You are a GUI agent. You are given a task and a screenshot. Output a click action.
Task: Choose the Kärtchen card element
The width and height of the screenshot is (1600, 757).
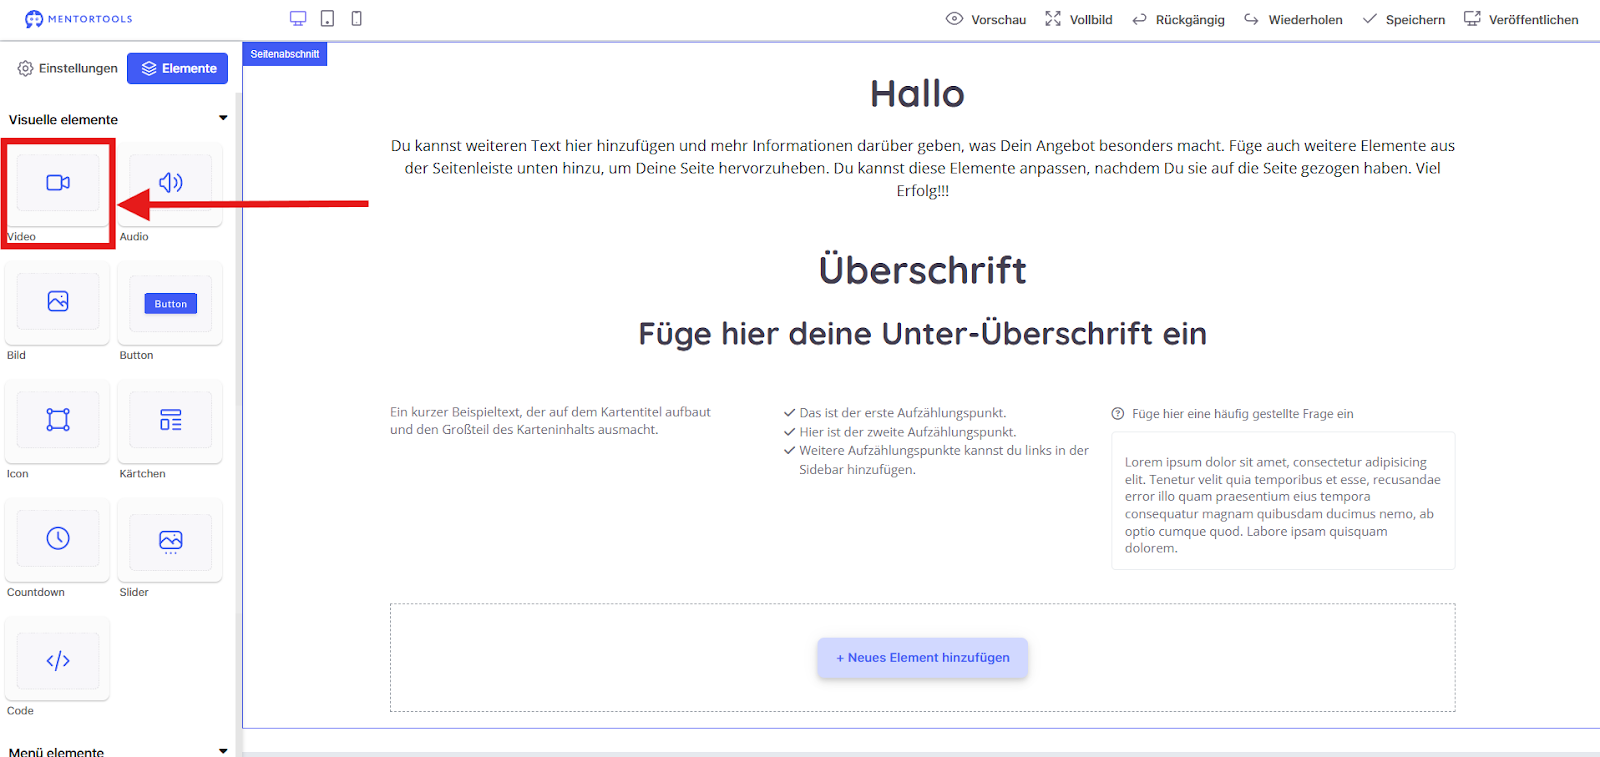[170, 421]
